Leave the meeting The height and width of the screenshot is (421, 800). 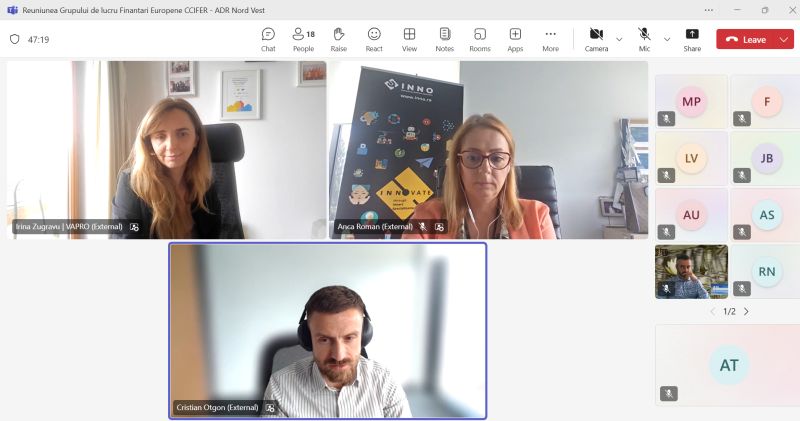[x=745, y=39]
